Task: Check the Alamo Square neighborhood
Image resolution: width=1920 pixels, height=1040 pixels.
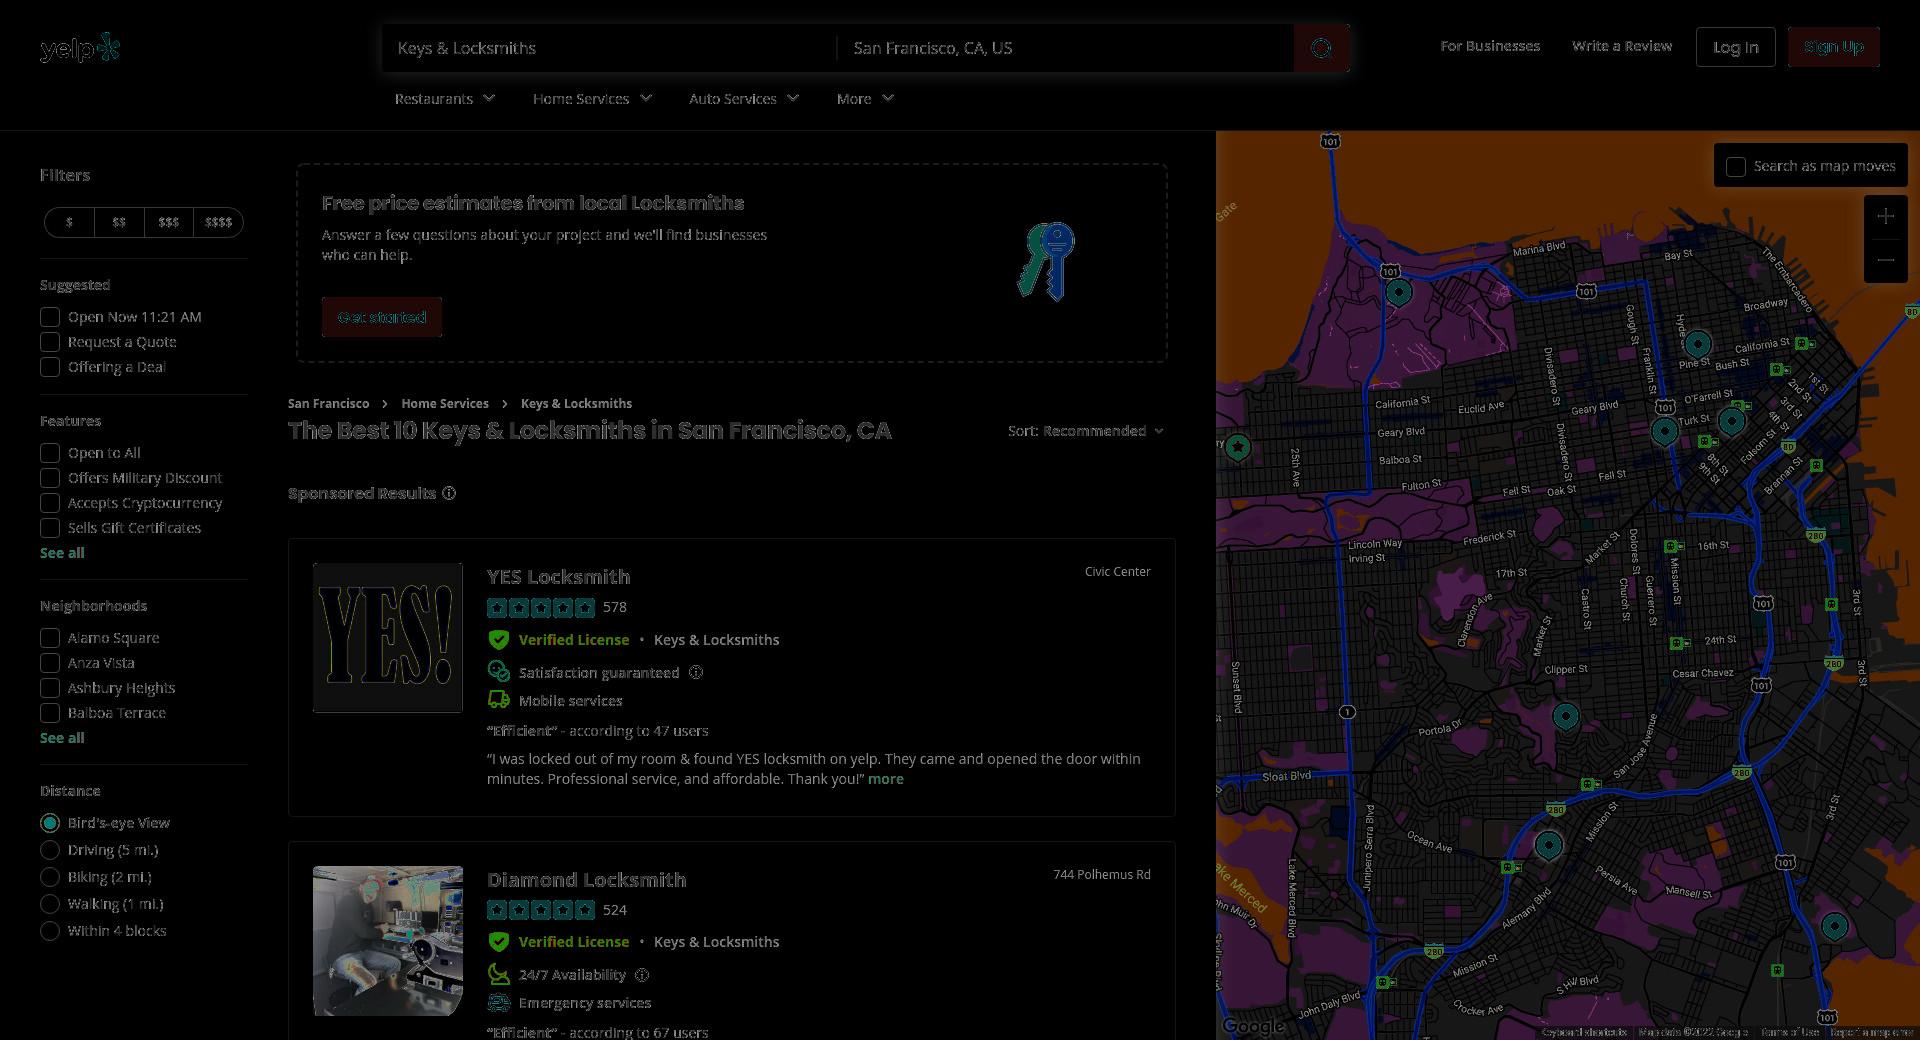Action: pyautogui.click(x=50, y=638)
